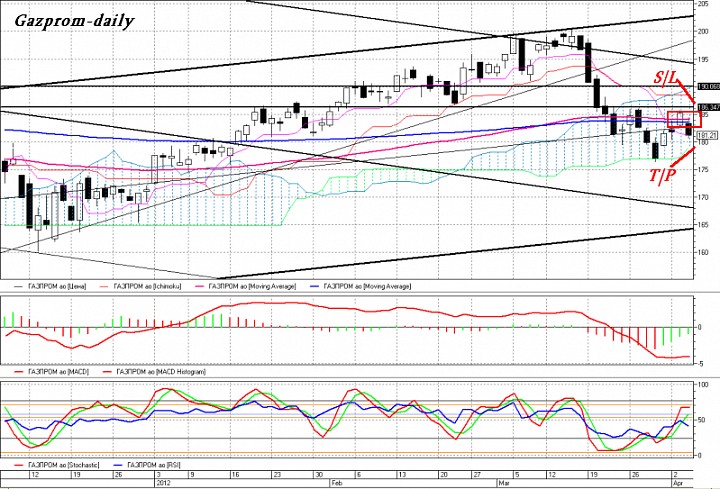Click the 23 date label in January
This screenshot has height=489, width=720.
277,475
